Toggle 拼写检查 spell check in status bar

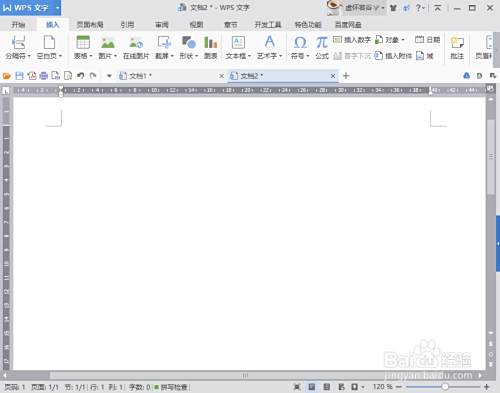click(x=171, y=387)
